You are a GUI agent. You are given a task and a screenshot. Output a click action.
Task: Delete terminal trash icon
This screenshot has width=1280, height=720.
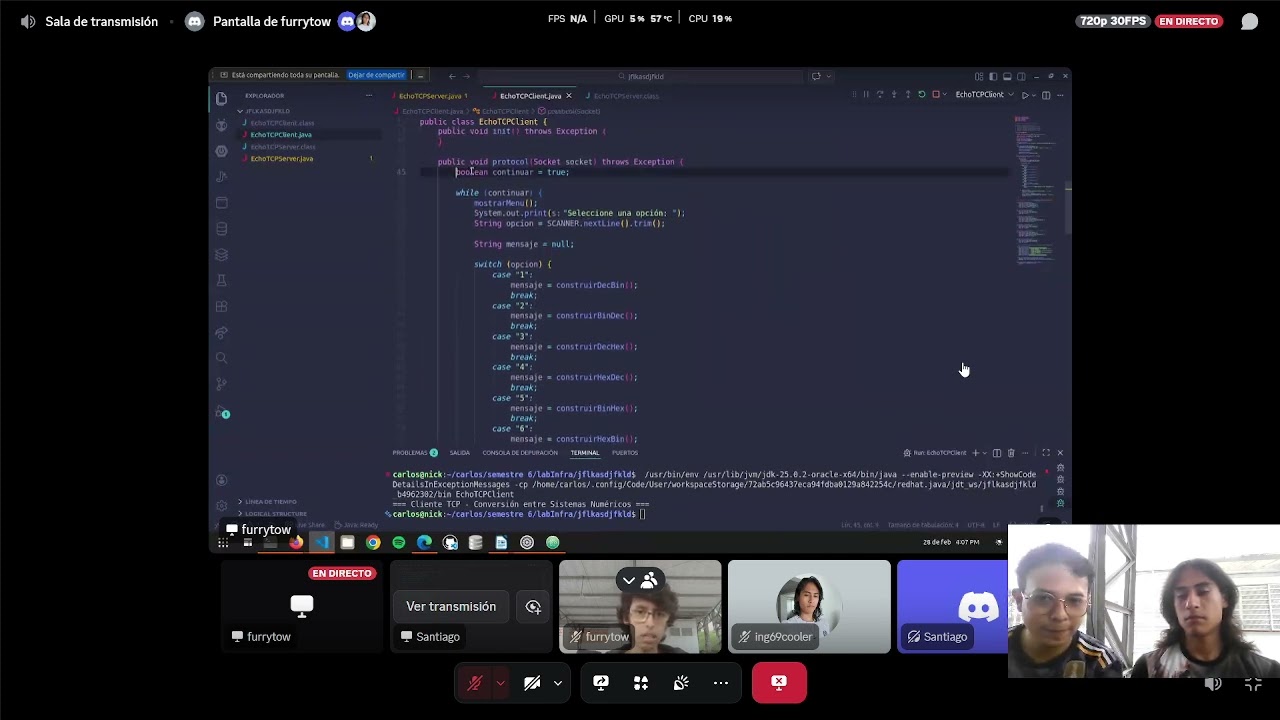click(1011, 453)
